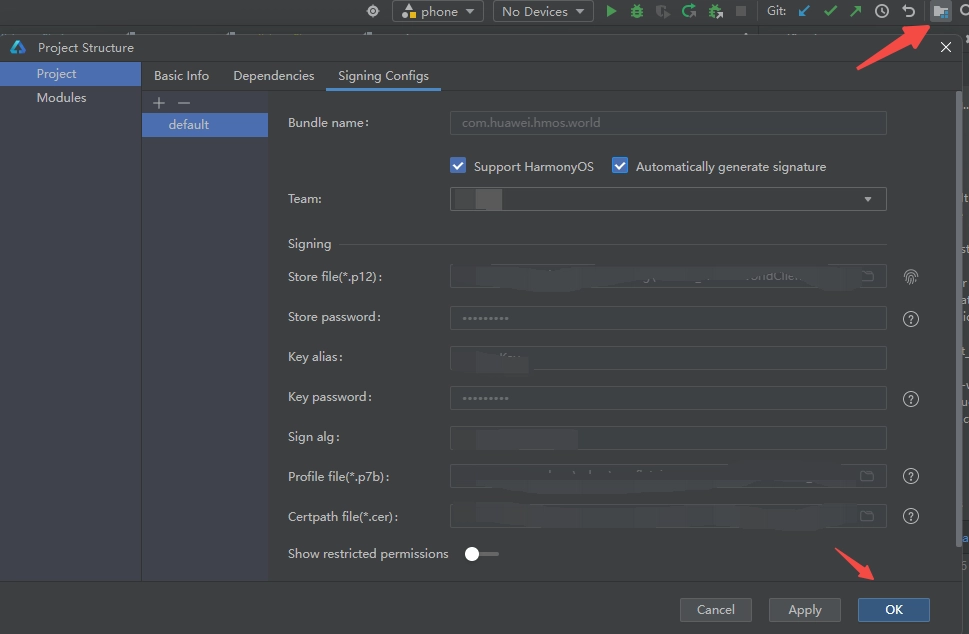
Task: Open help for Store password
Action: pos(911,319)
